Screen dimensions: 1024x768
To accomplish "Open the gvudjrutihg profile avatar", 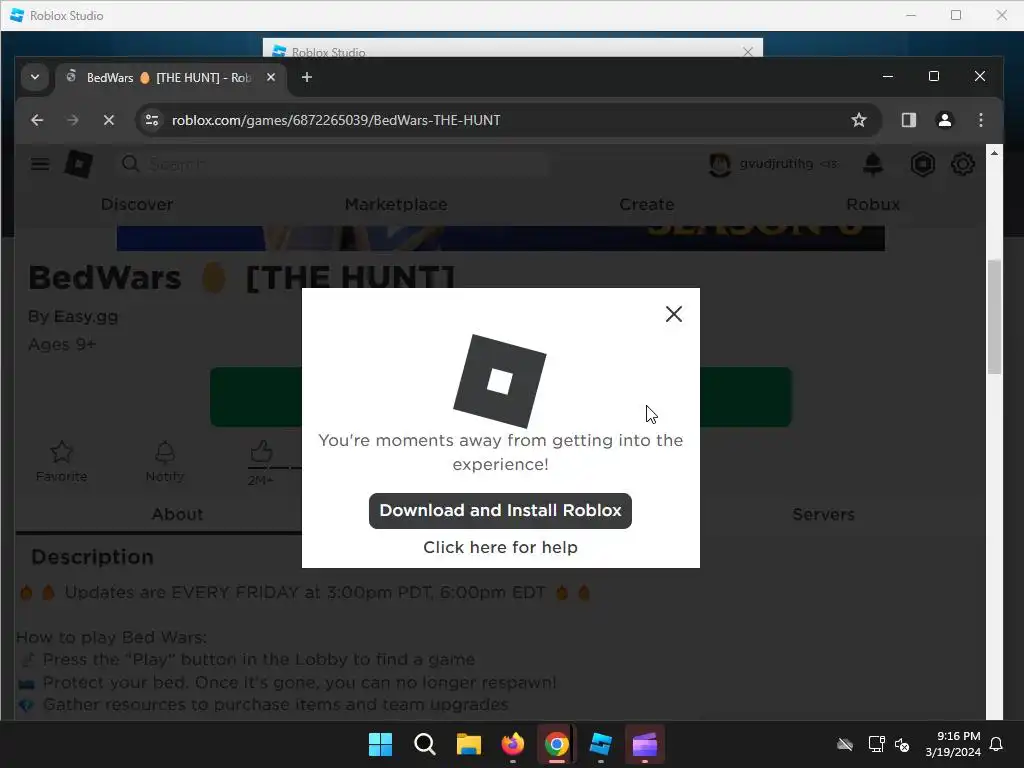I will [720, 165].
